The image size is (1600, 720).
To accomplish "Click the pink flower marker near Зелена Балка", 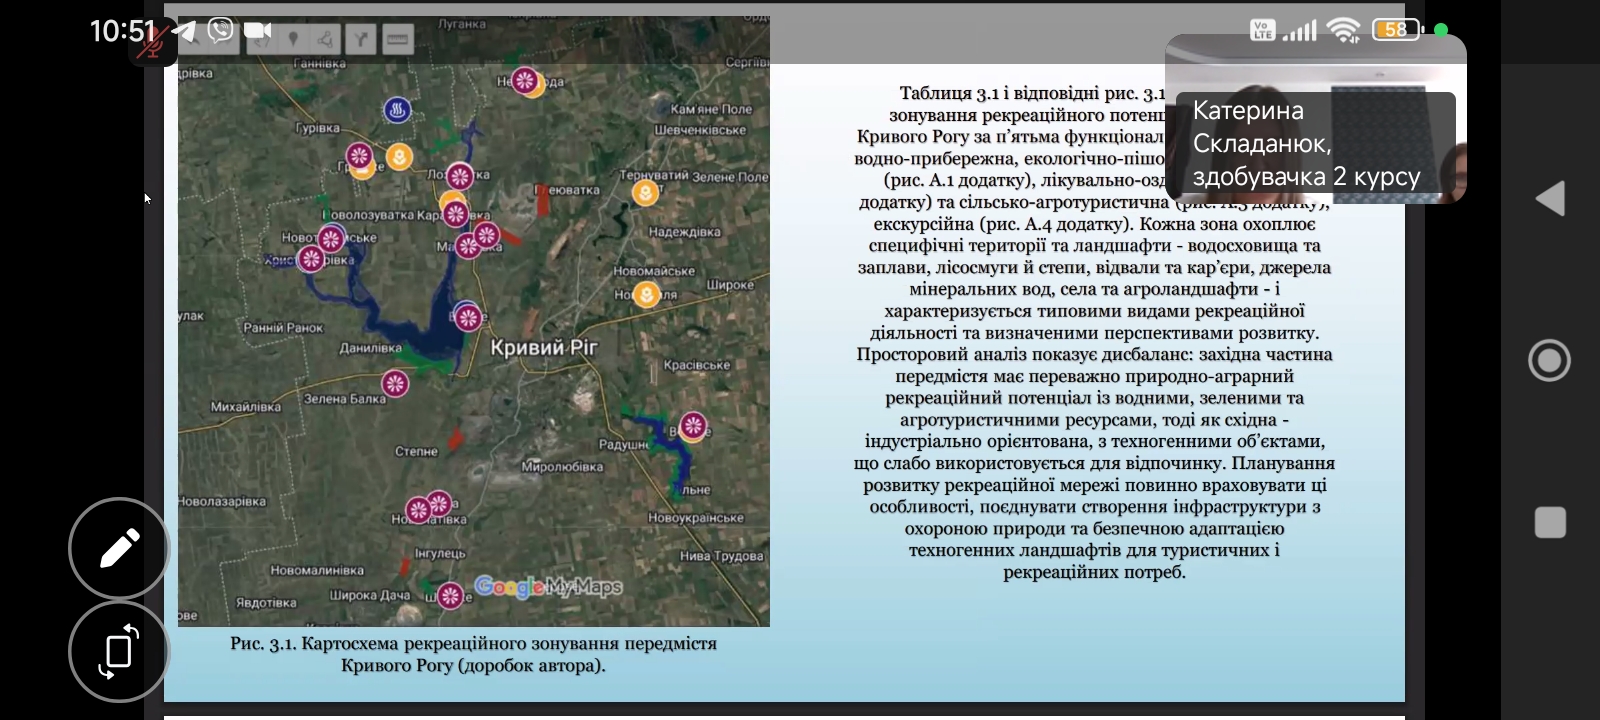I will pos(395,383).
